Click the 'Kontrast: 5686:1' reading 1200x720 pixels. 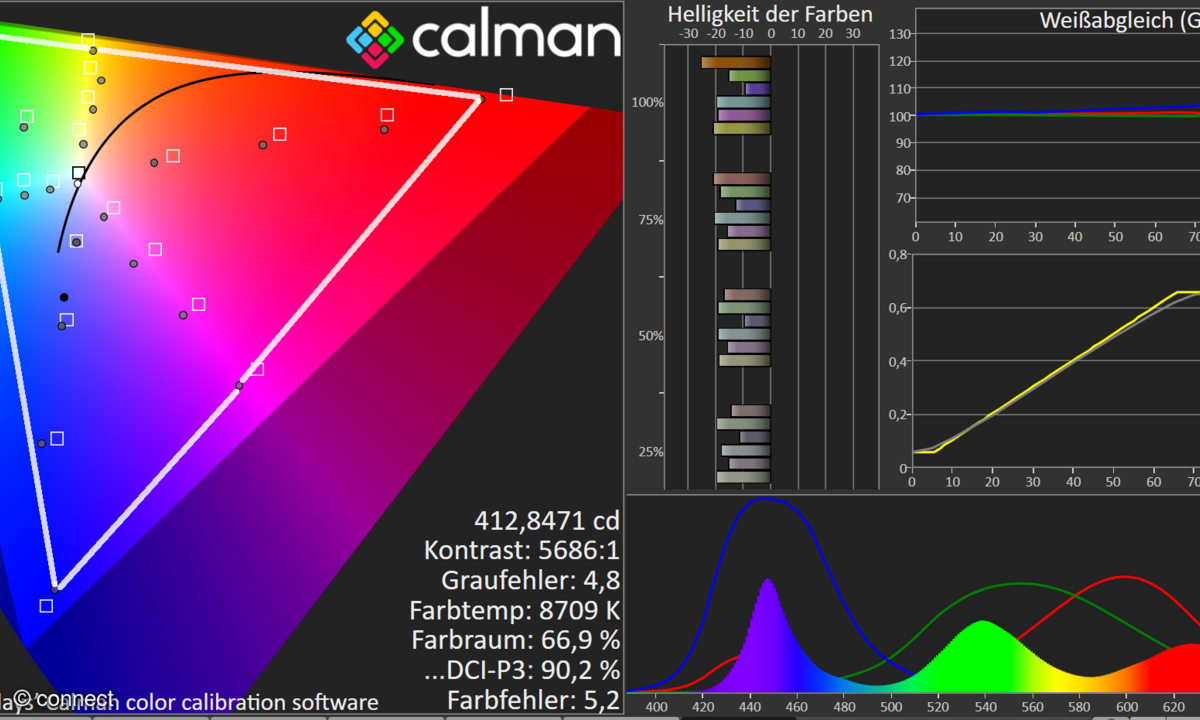pos(521,550)
